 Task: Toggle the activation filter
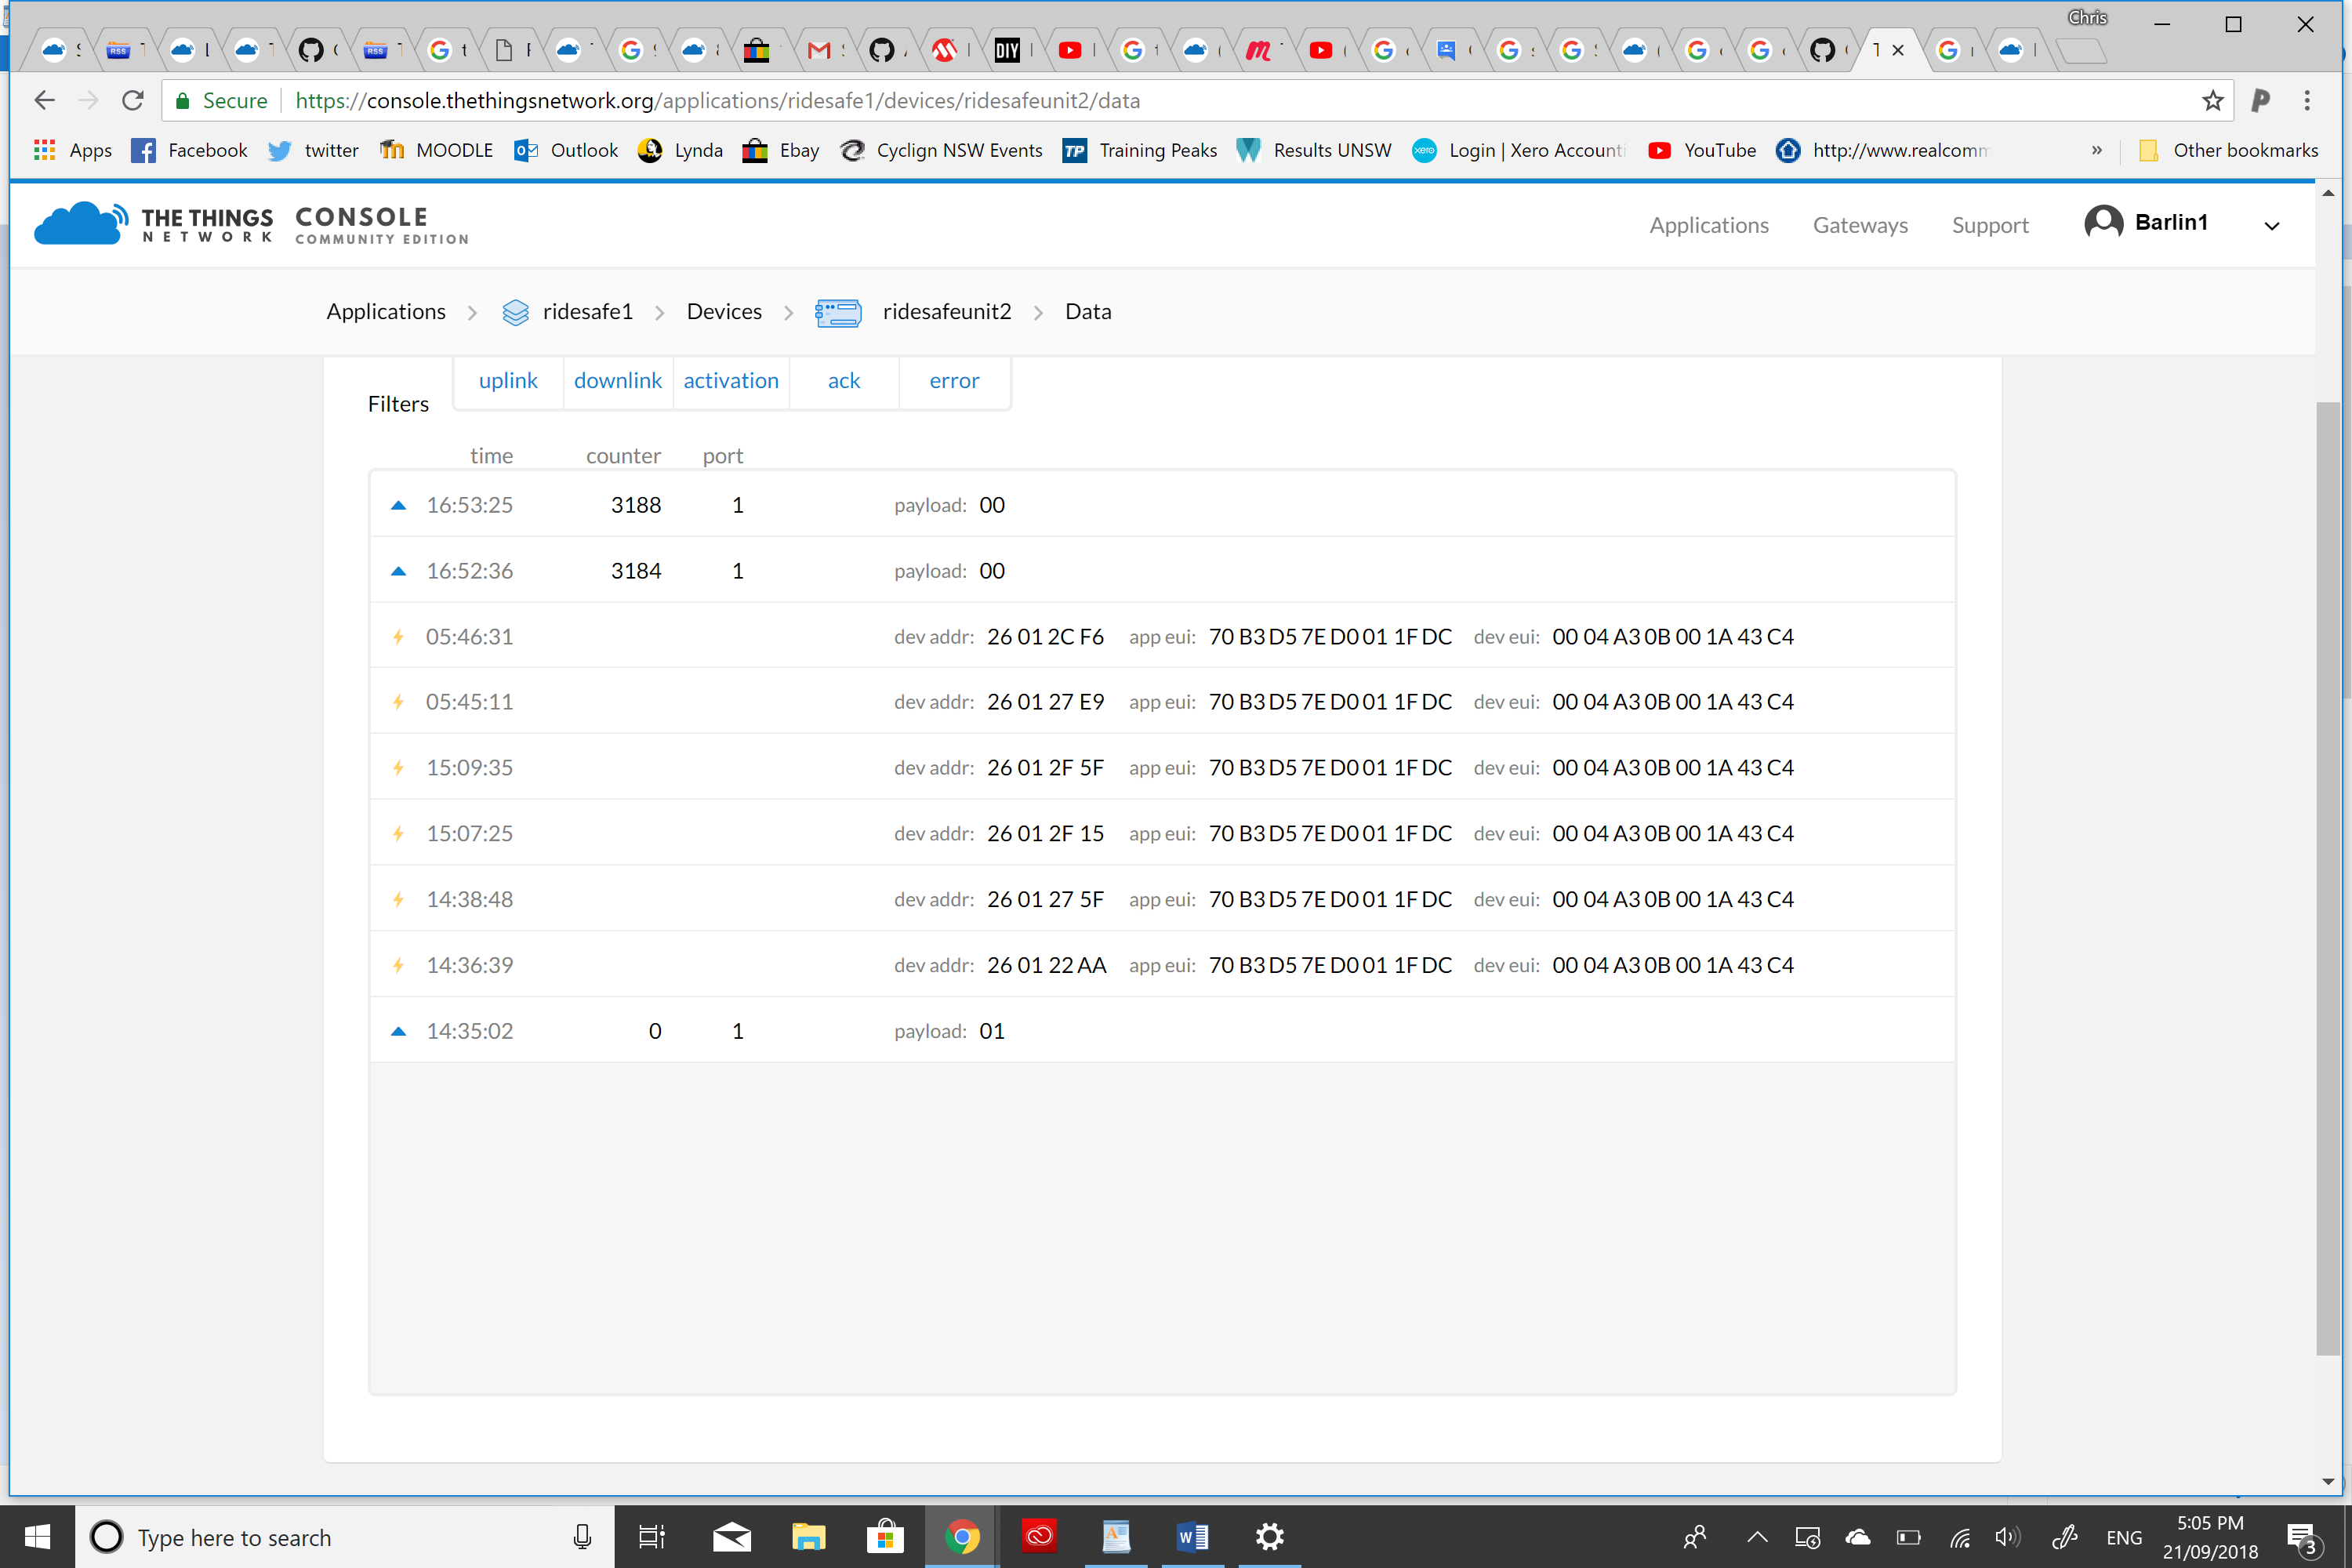pos(731,381)
